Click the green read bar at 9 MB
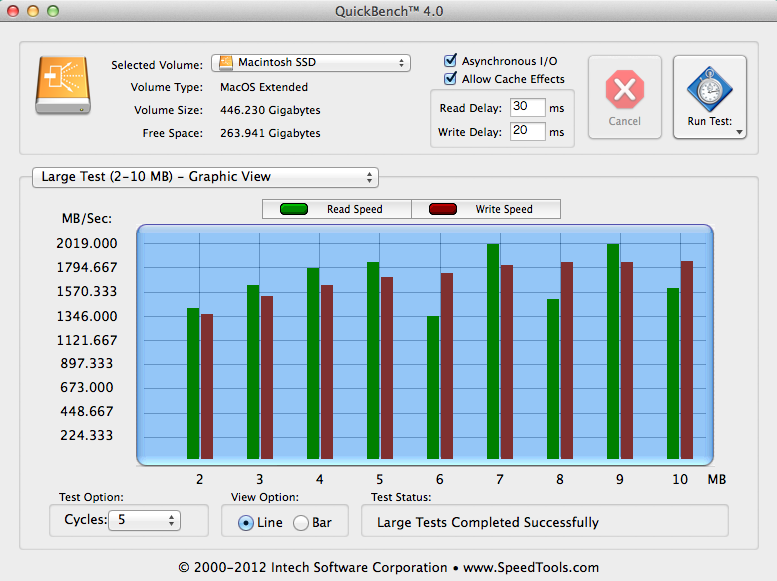This screenshot has height=581, width=777. pos(613,351)
